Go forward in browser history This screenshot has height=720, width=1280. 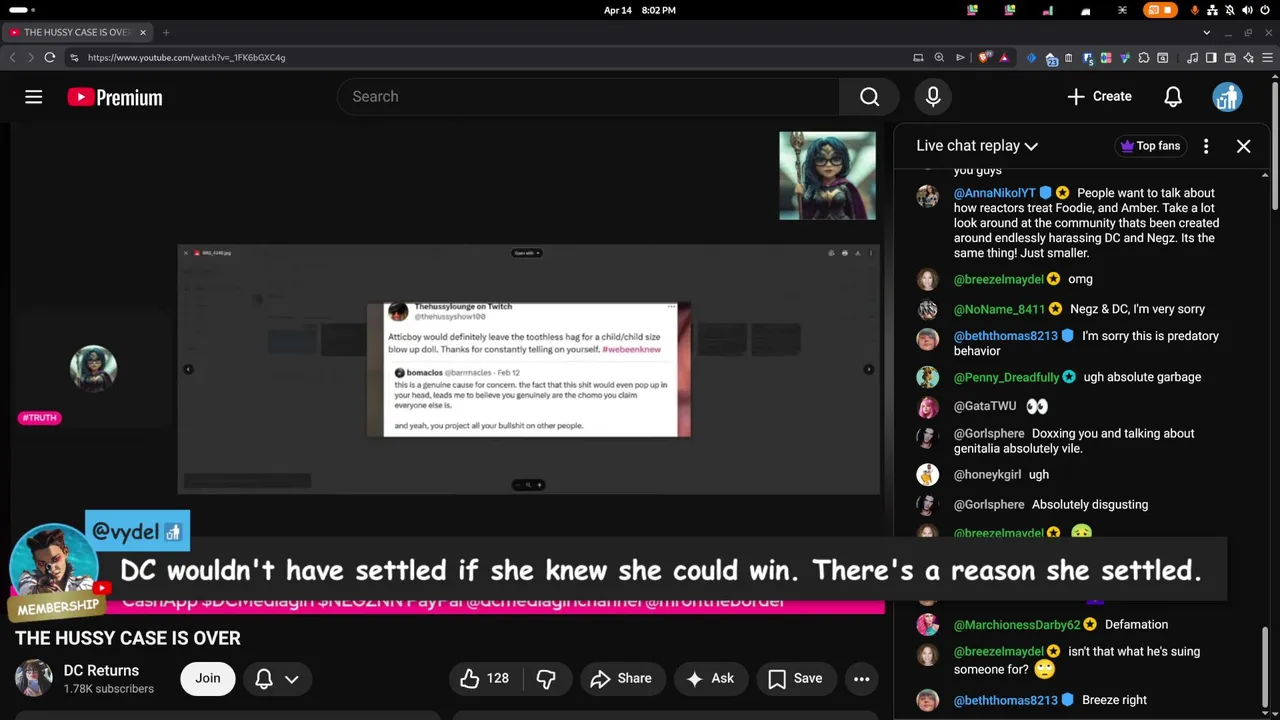(30, 57)
